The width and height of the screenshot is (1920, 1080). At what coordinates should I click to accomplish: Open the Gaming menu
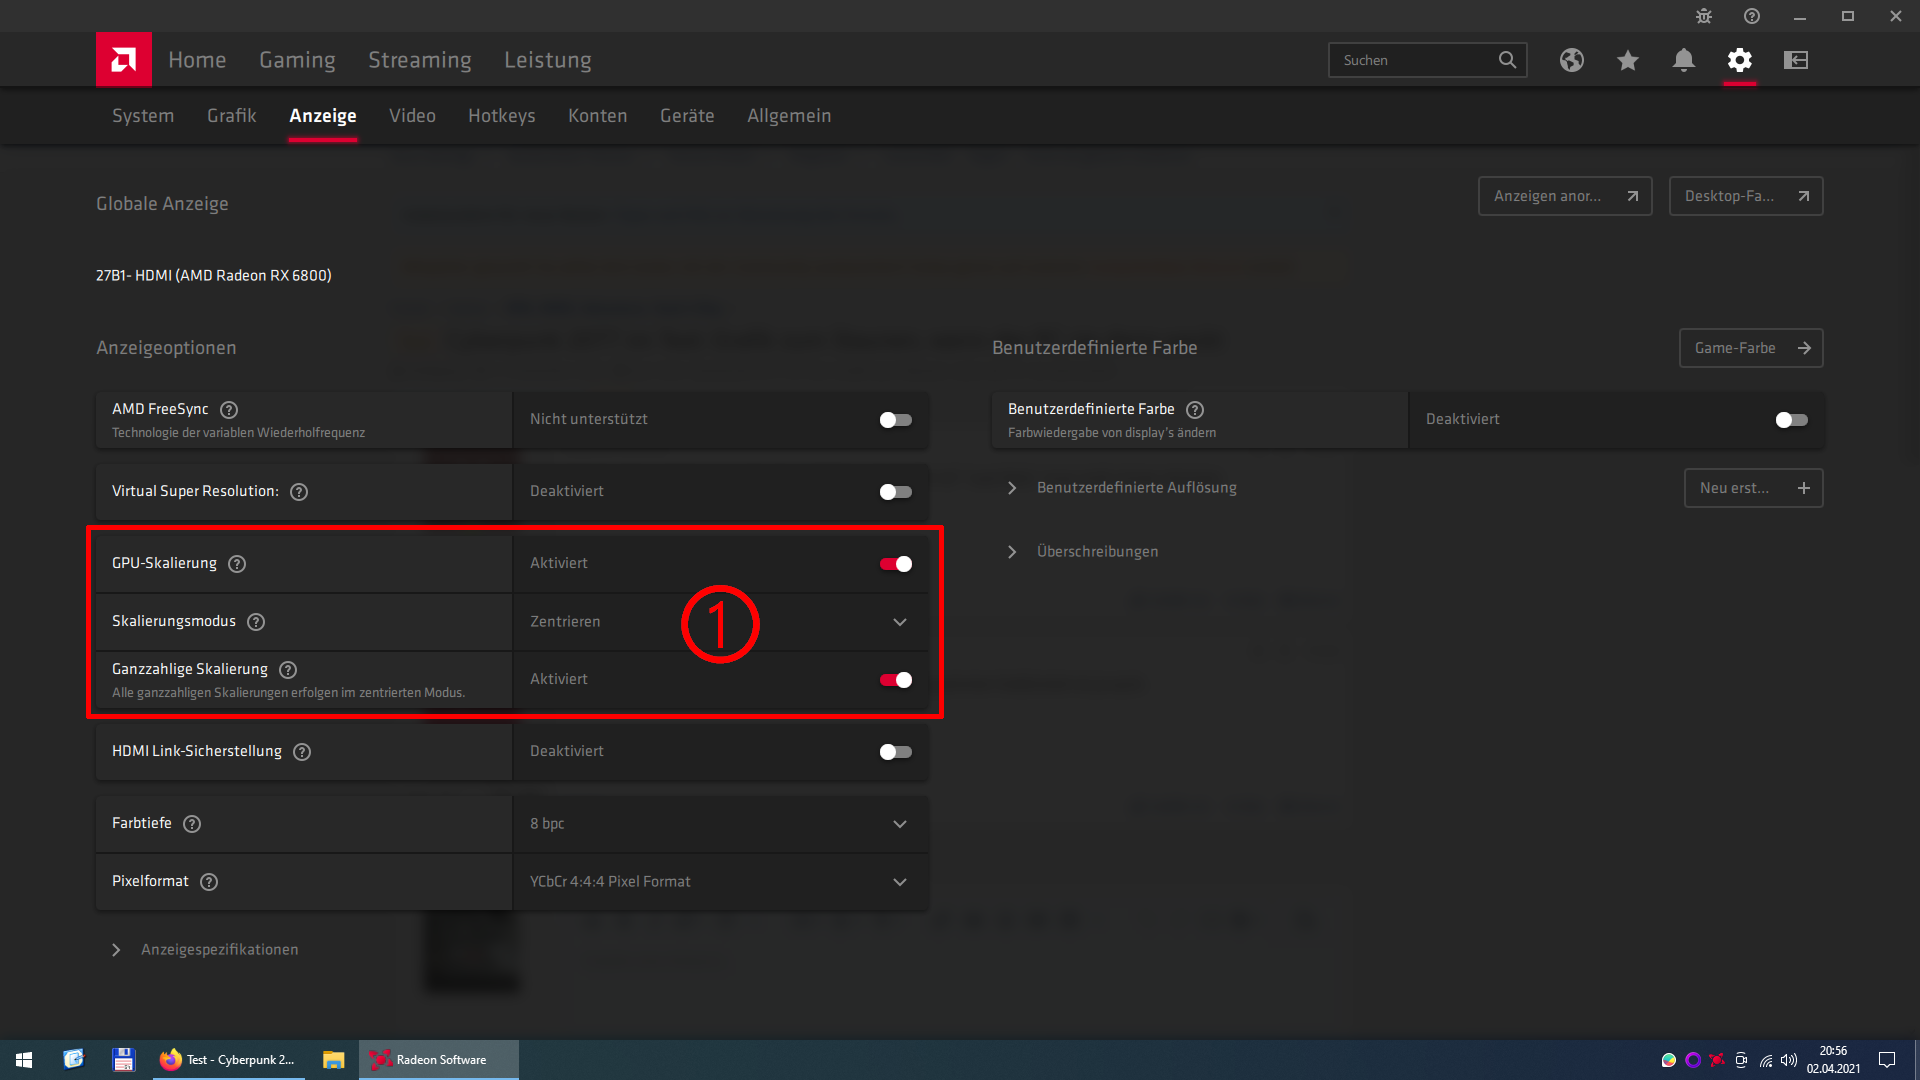tap(297, 60)
